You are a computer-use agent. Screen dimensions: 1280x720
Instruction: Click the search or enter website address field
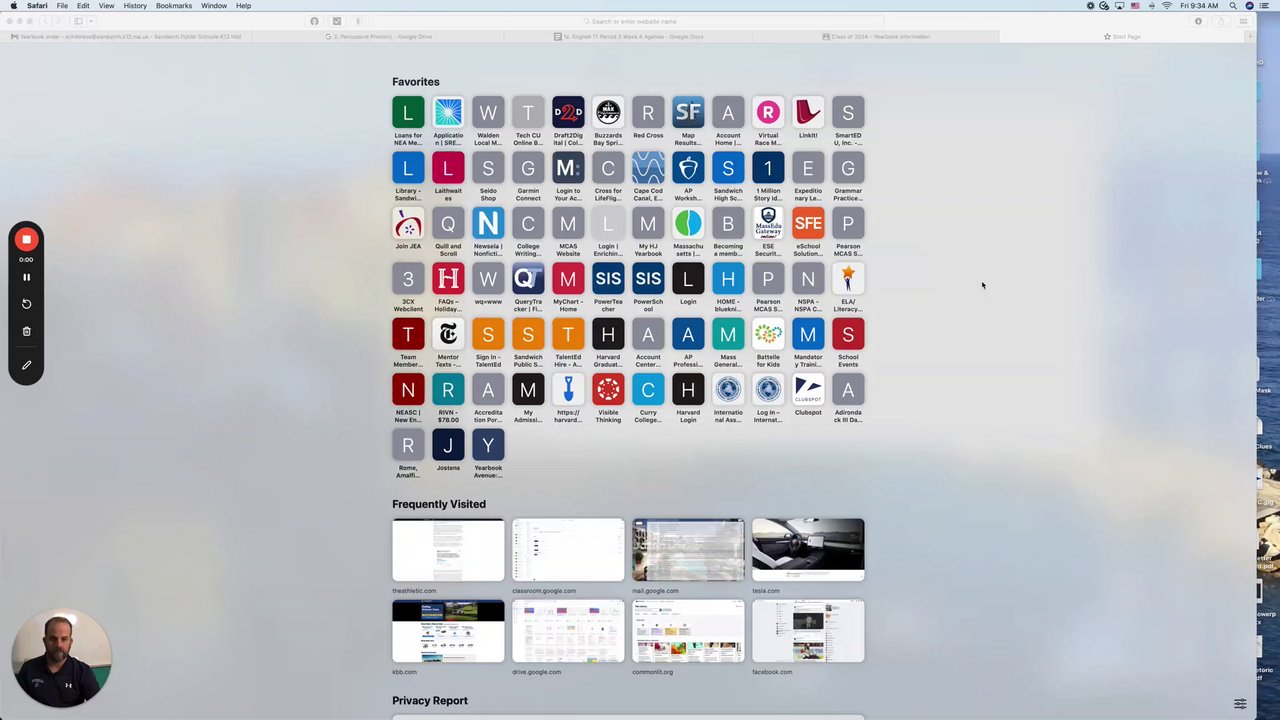coord(628,21)
